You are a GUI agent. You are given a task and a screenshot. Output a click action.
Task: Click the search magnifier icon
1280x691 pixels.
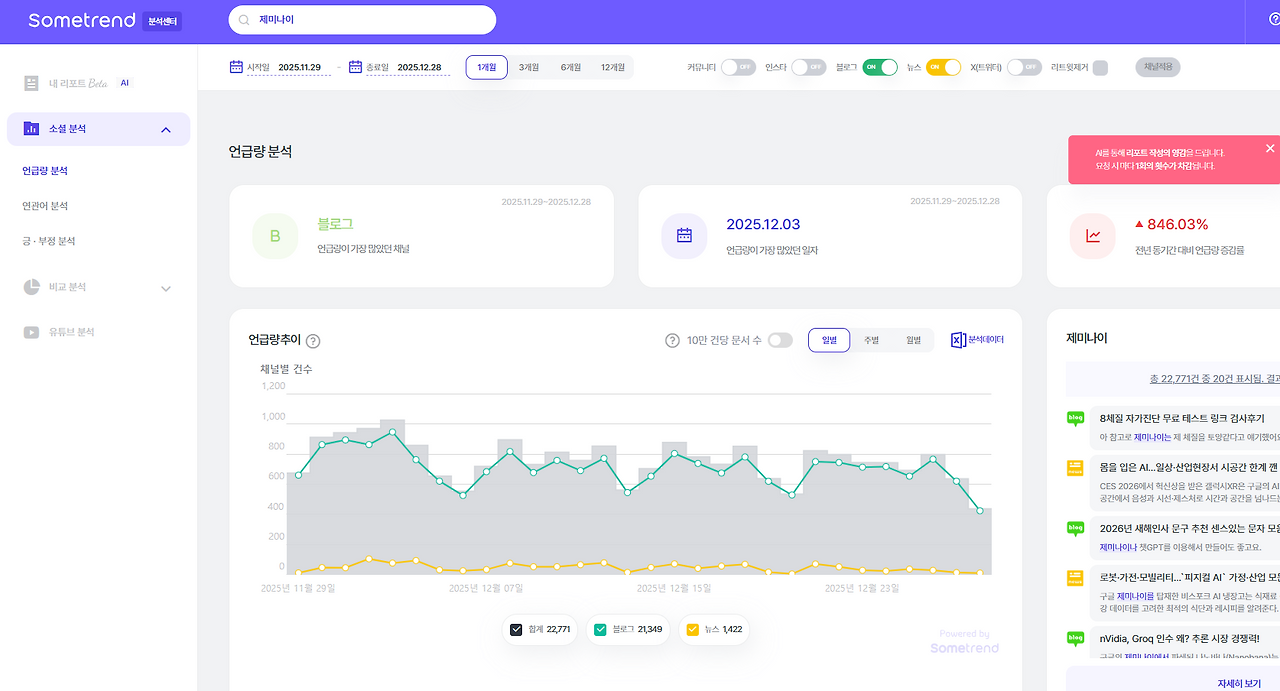(x=244, y=20)
